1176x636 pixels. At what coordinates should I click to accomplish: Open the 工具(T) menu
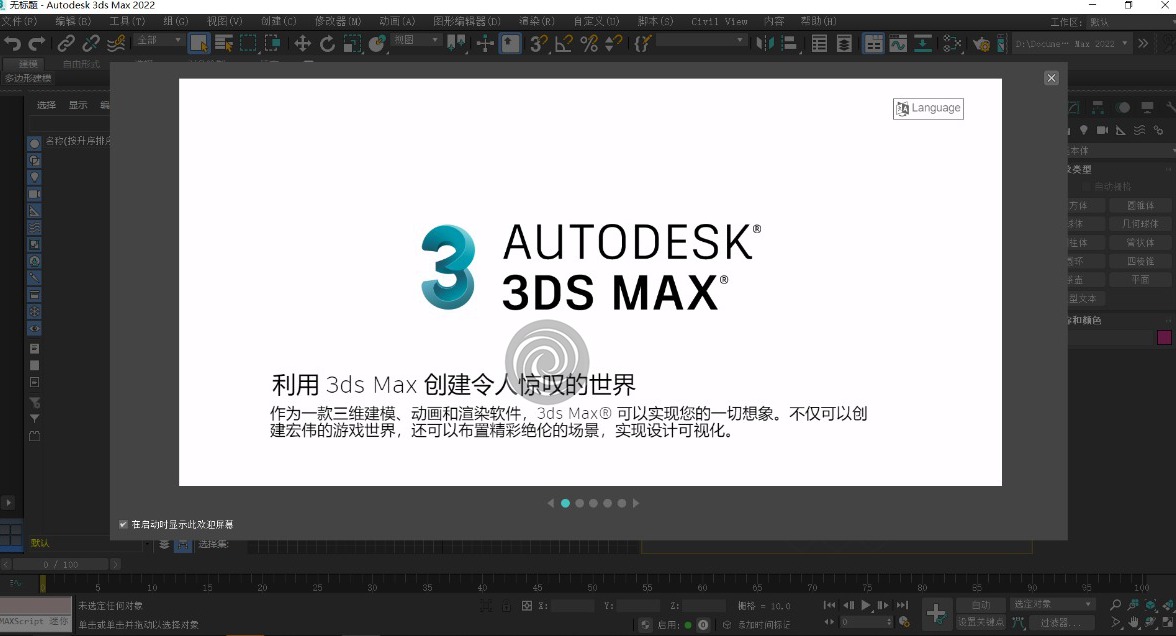tap(128, 21)
